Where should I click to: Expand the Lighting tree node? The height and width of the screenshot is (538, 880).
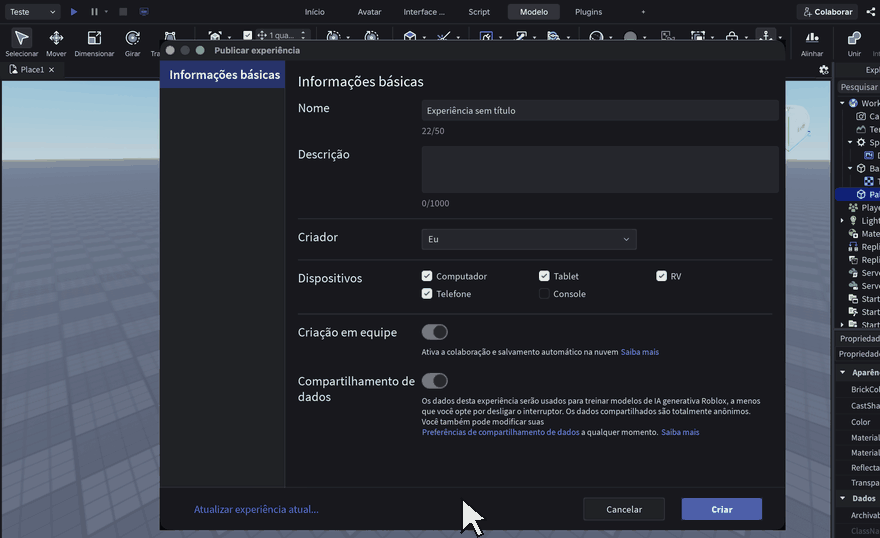tap(842, 220)
